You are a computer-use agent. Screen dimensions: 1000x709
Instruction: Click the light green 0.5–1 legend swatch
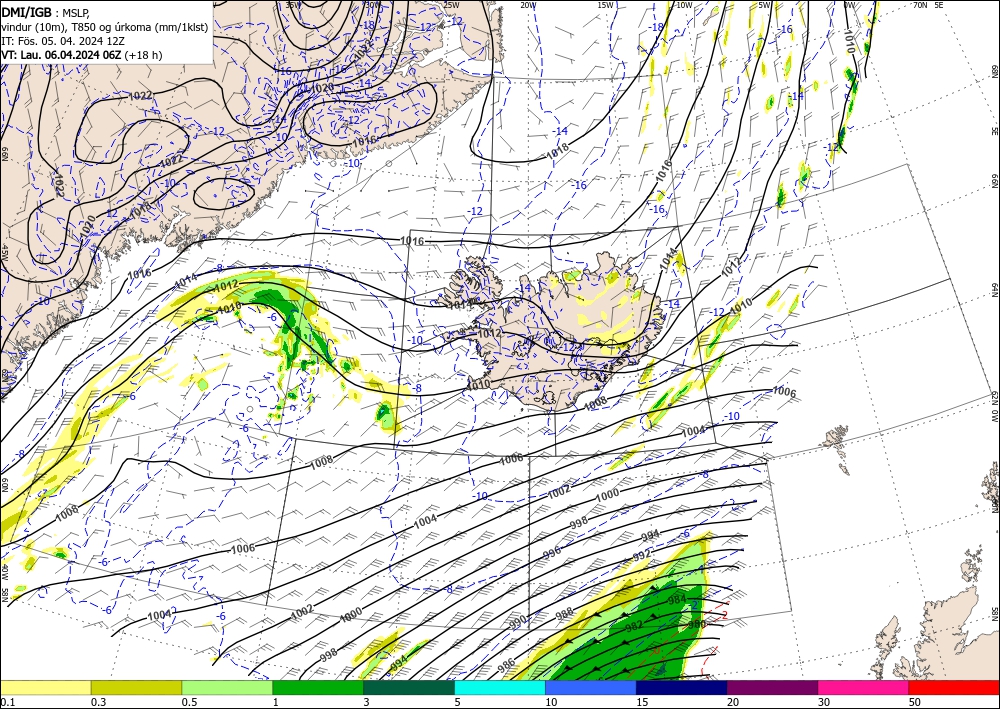click(227, 687)
